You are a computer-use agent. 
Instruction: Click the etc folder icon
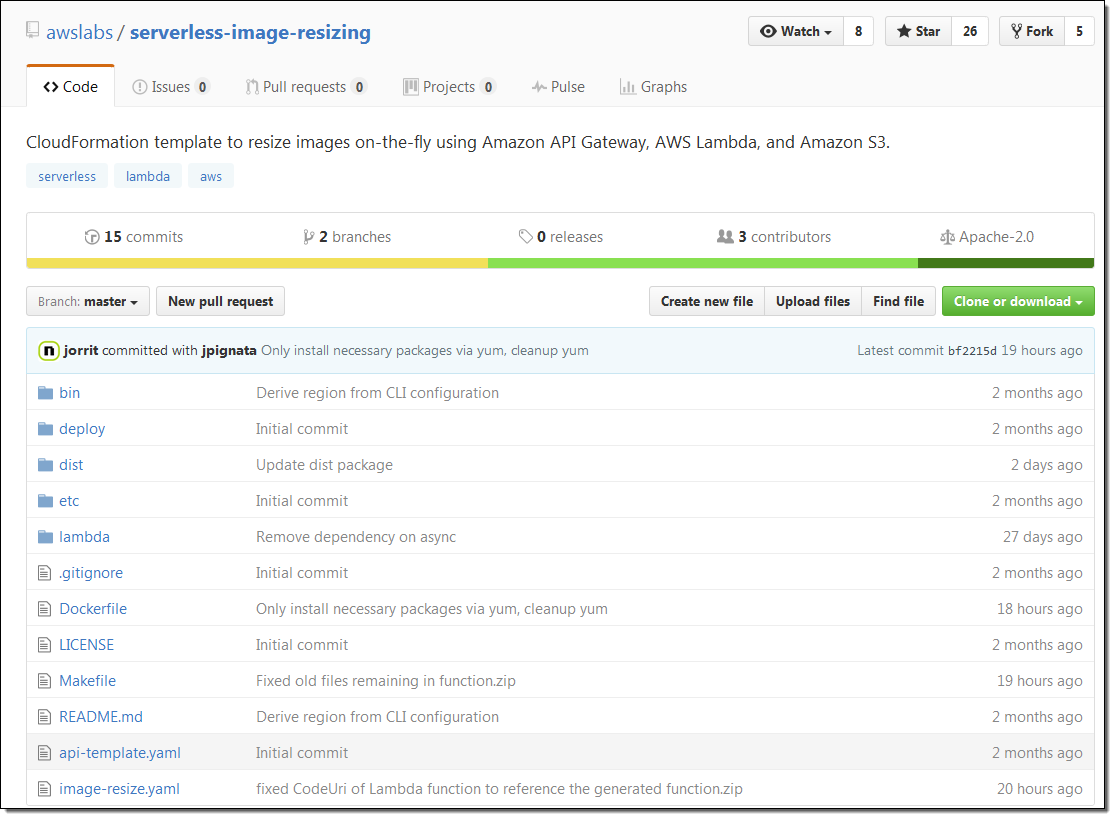[x=46, y=500]
